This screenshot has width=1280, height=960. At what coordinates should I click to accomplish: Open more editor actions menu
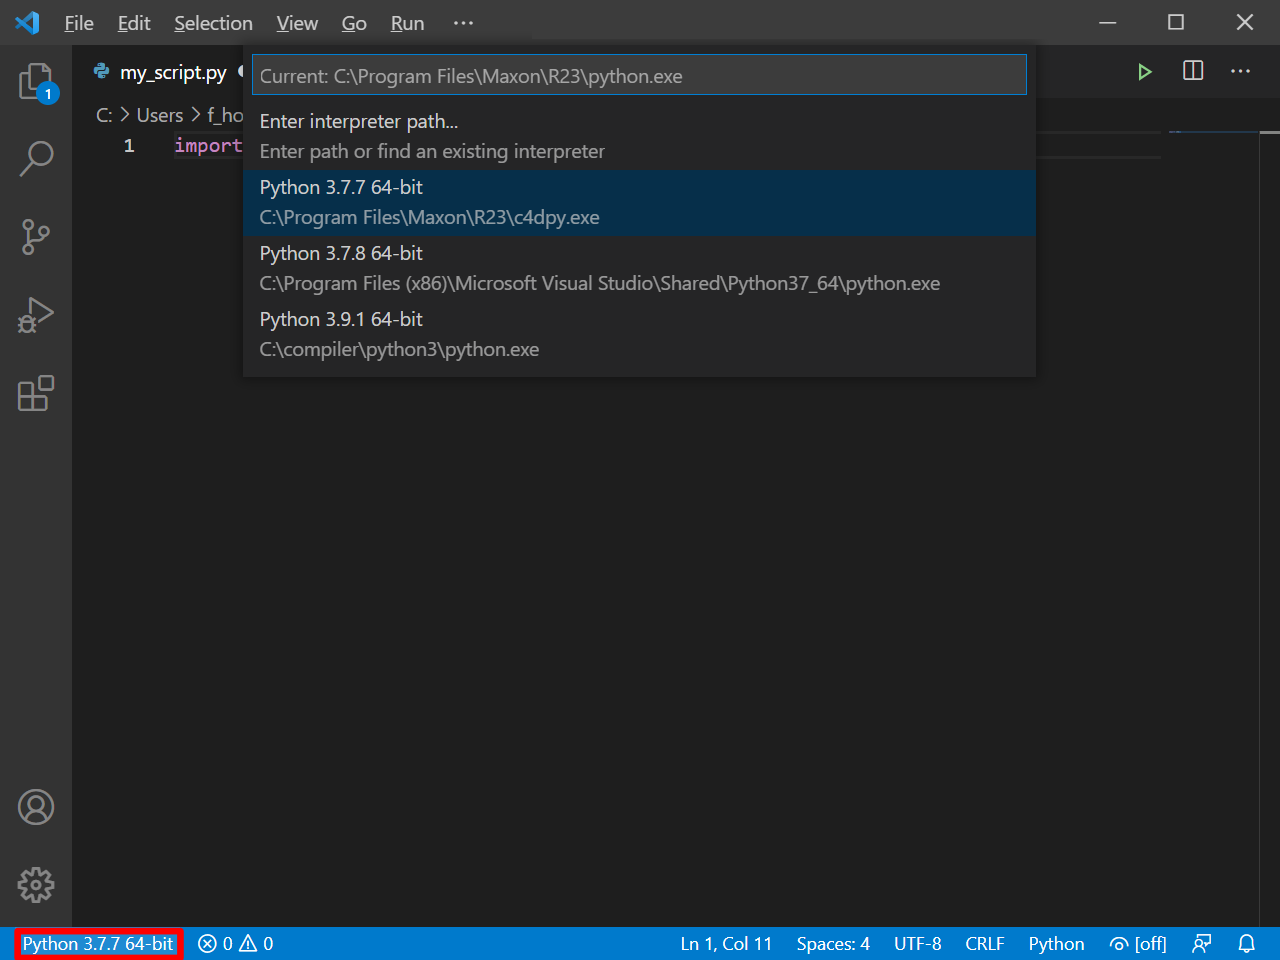point(1240,71)
